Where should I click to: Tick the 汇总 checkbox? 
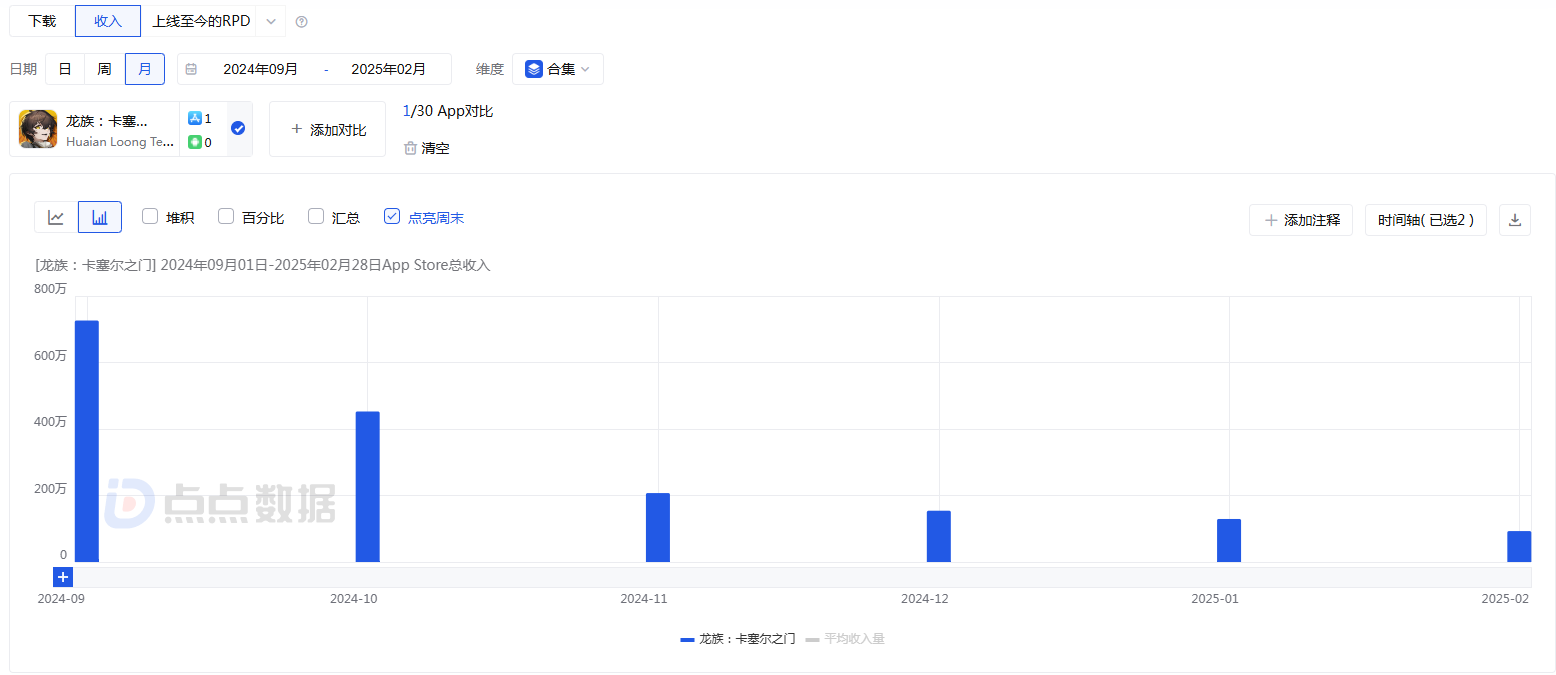(316, 216)
